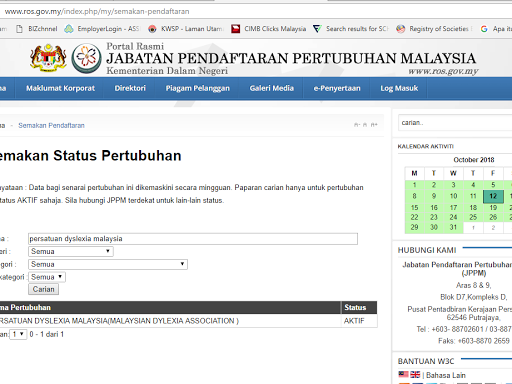Image resolution: width=512 pixels, height=384 pixels.
Task: Open the KWSP Laman Utama bookmark icon
Action: [x=152, y=29]
